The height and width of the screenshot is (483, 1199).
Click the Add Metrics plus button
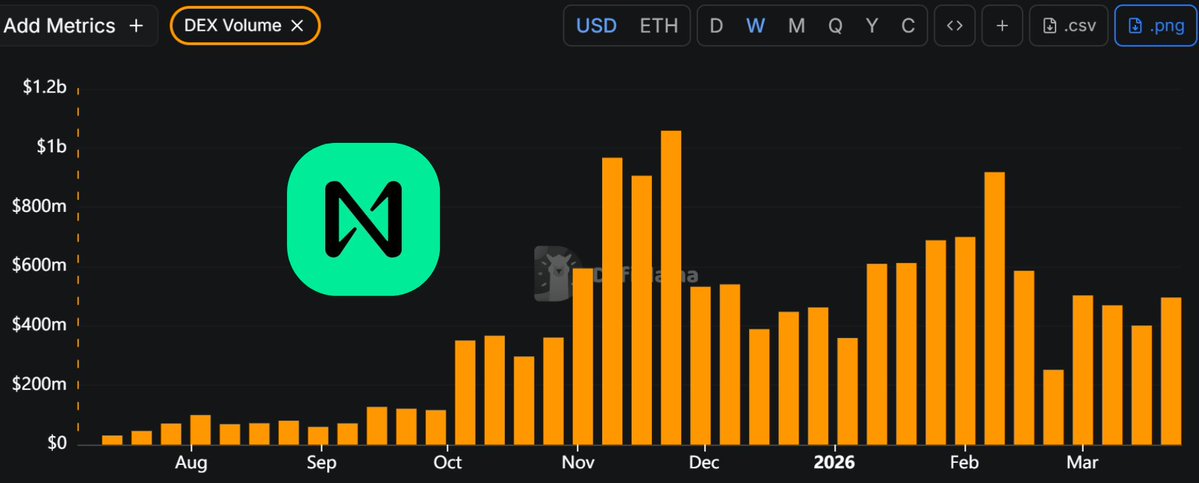[136, 26]
